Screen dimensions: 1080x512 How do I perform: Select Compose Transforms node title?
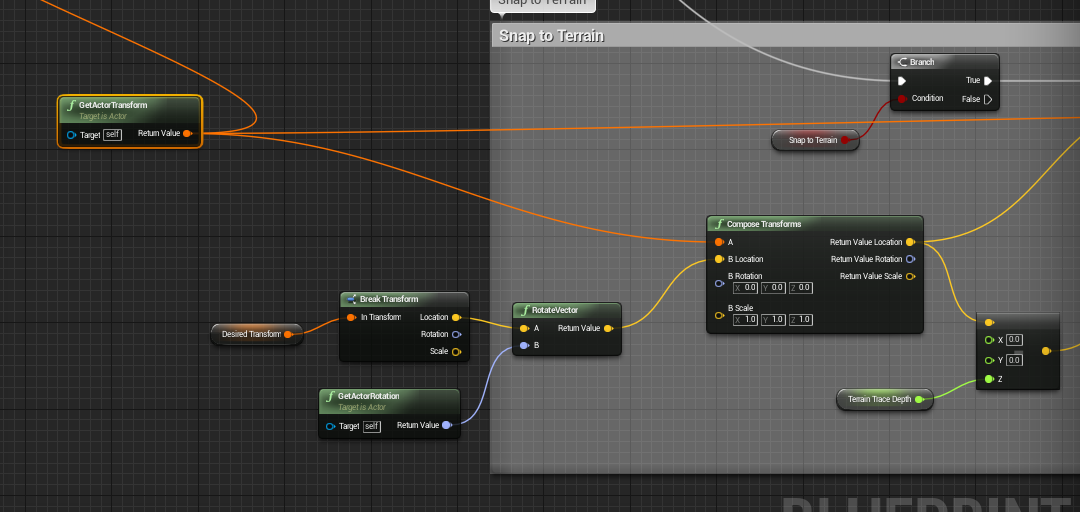point(764,224)
